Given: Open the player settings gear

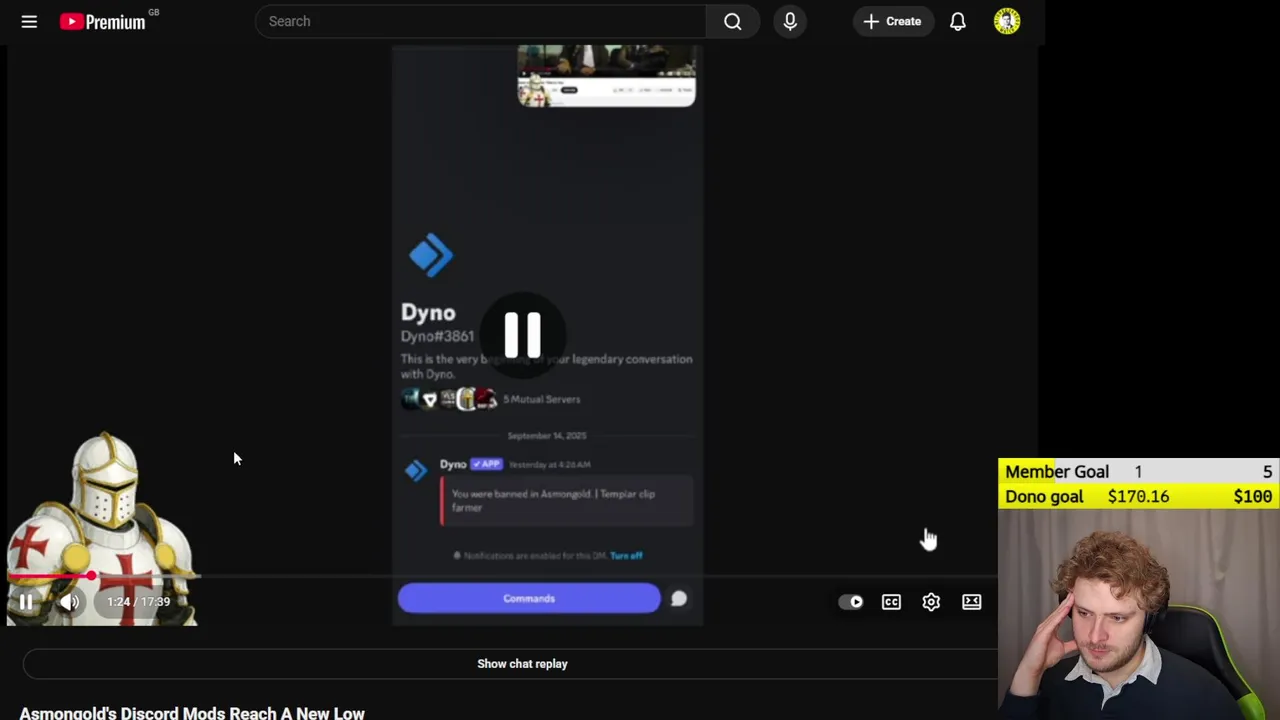Looking at the screenshot, I should [931, 602].
